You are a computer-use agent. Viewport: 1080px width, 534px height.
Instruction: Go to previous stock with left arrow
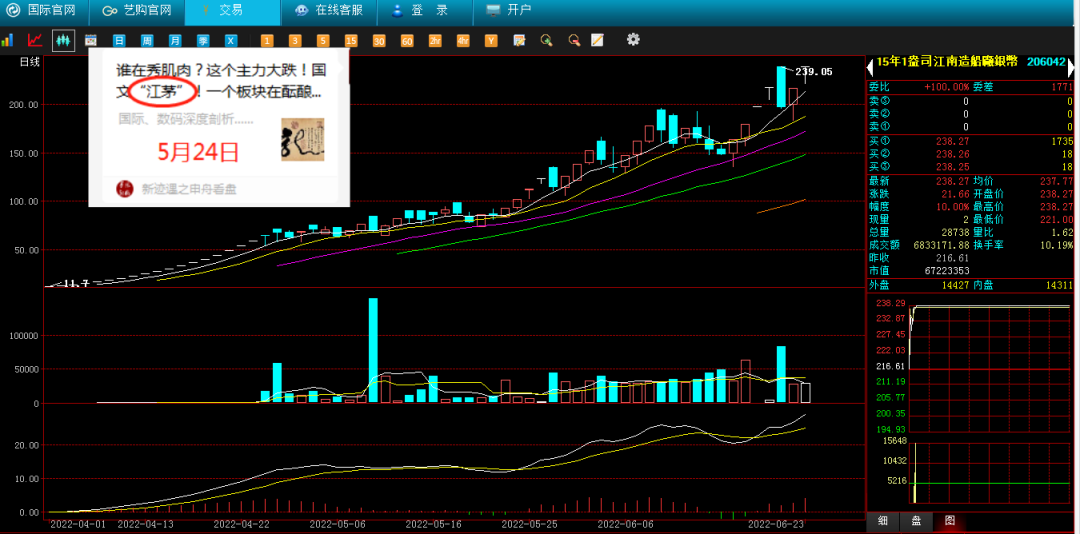click(x=870, y=67)
